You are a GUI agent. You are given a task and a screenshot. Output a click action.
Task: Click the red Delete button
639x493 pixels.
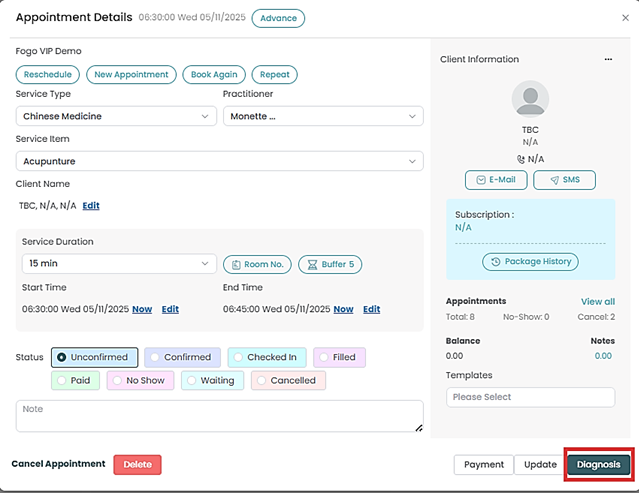(137, 464)
